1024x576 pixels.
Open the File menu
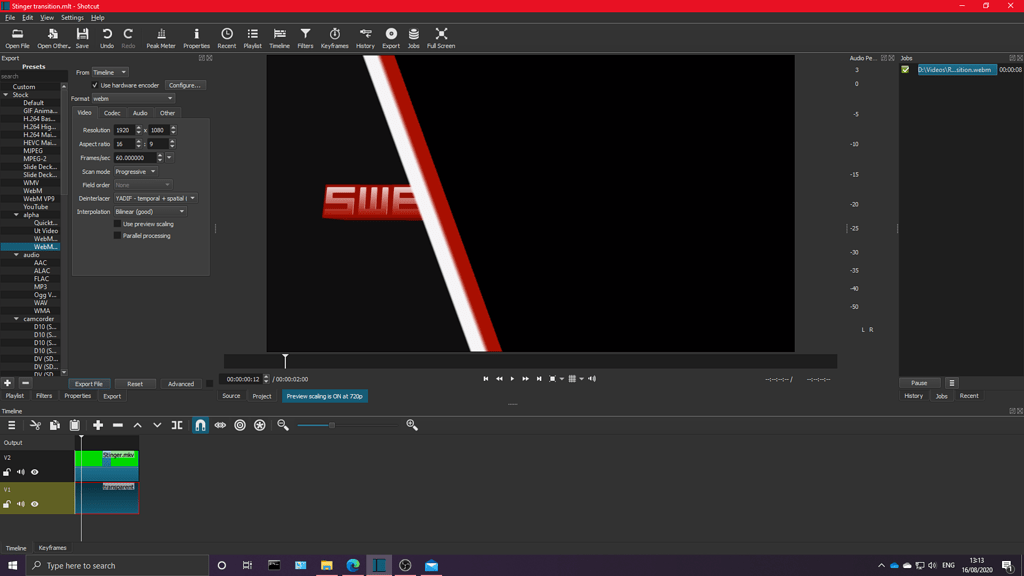pyautogui.click(x=10, y=18)
